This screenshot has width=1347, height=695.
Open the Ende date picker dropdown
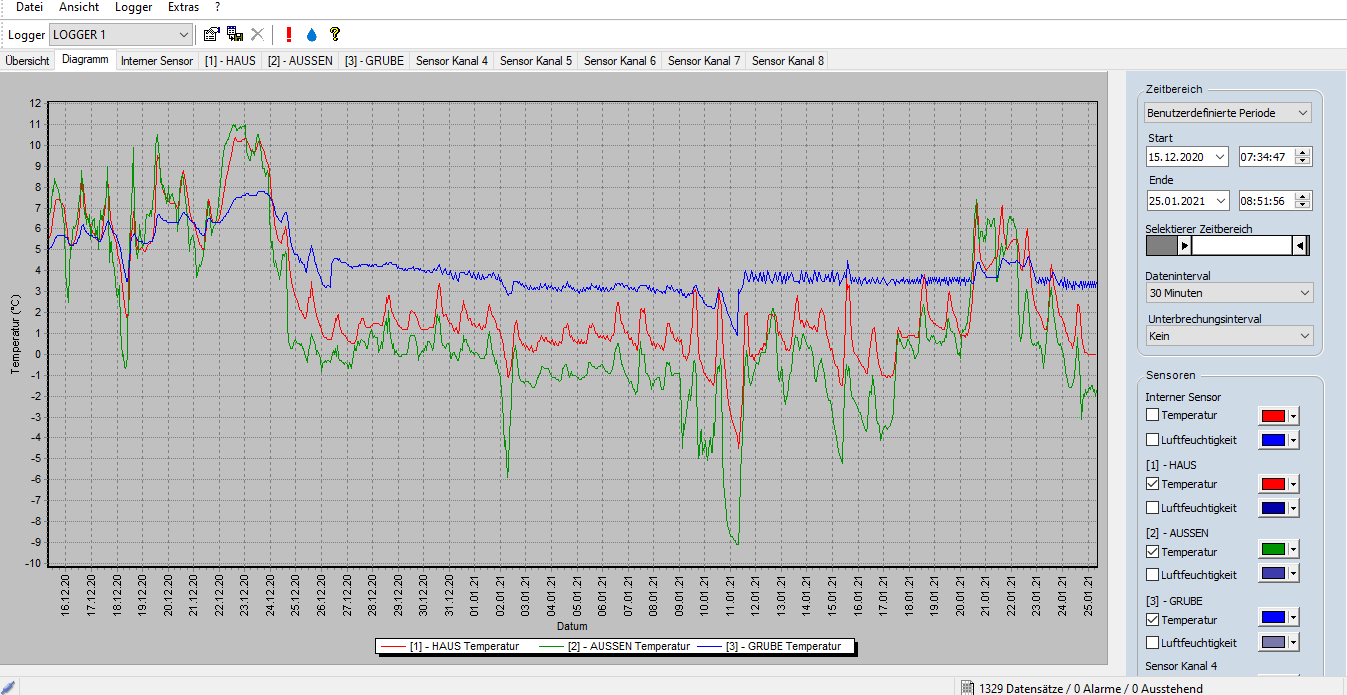(x=1220, y=201)
